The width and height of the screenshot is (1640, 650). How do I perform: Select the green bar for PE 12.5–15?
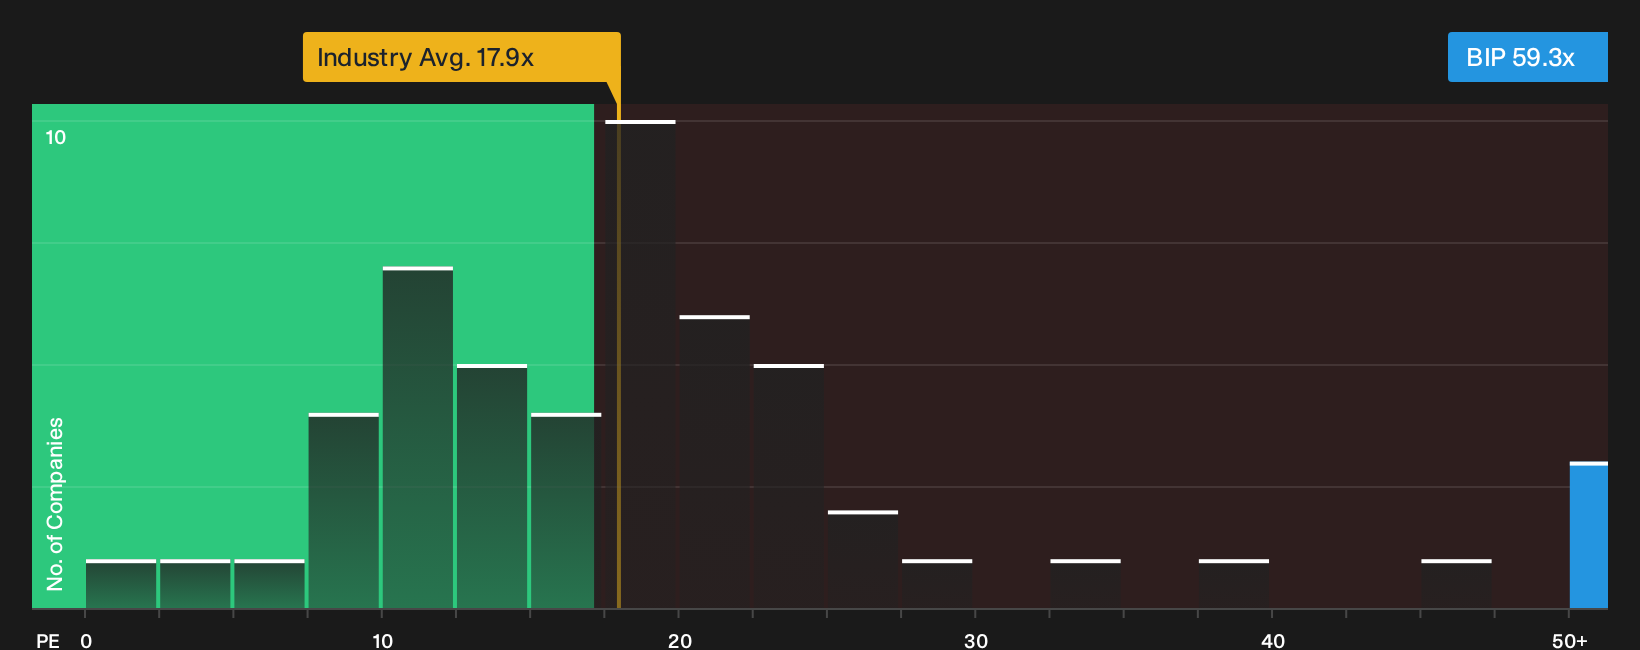pyautogui.click(x=492, y=486)
